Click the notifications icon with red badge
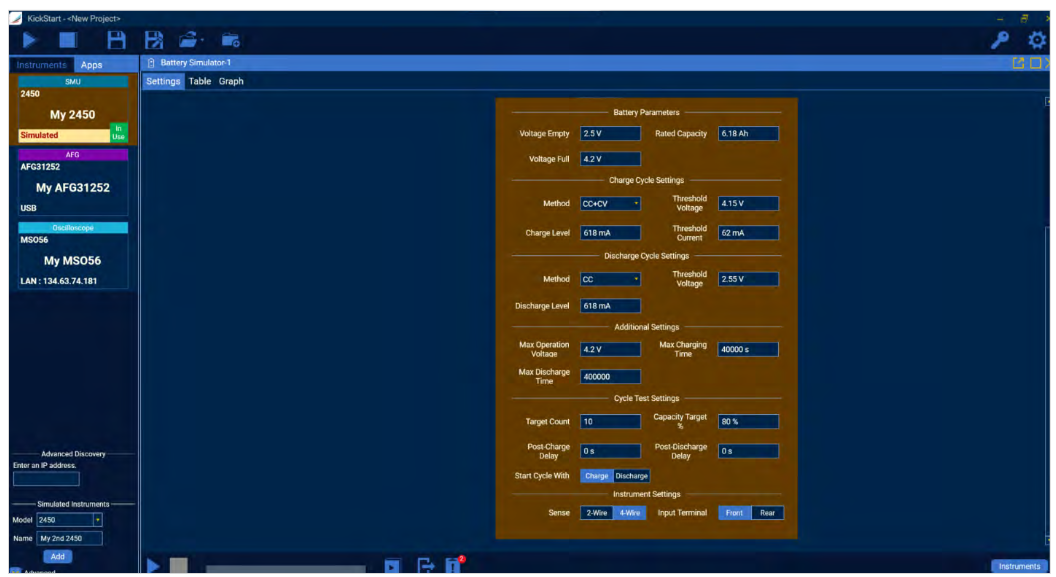1056x577 pixels. 453,565
